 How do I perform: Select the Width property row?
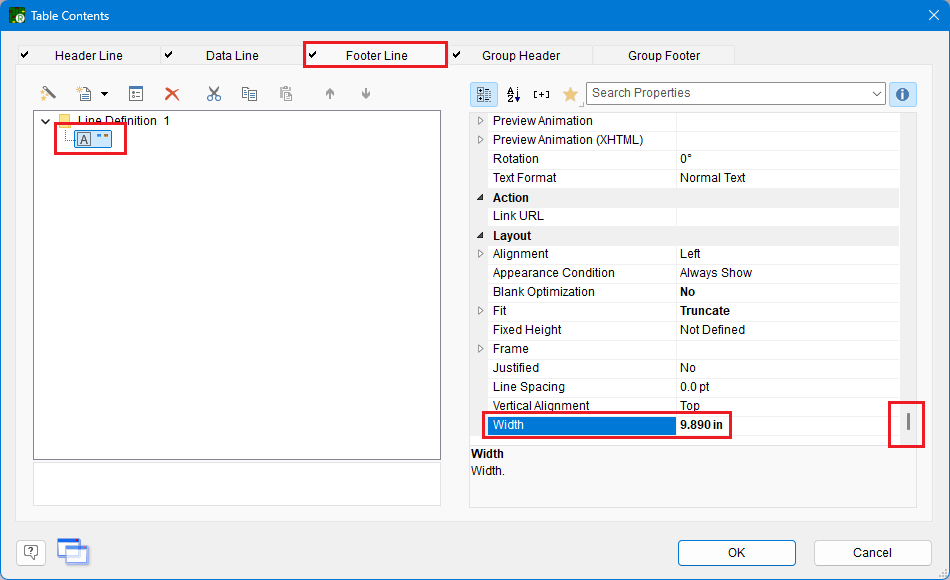tap(693, 425)
